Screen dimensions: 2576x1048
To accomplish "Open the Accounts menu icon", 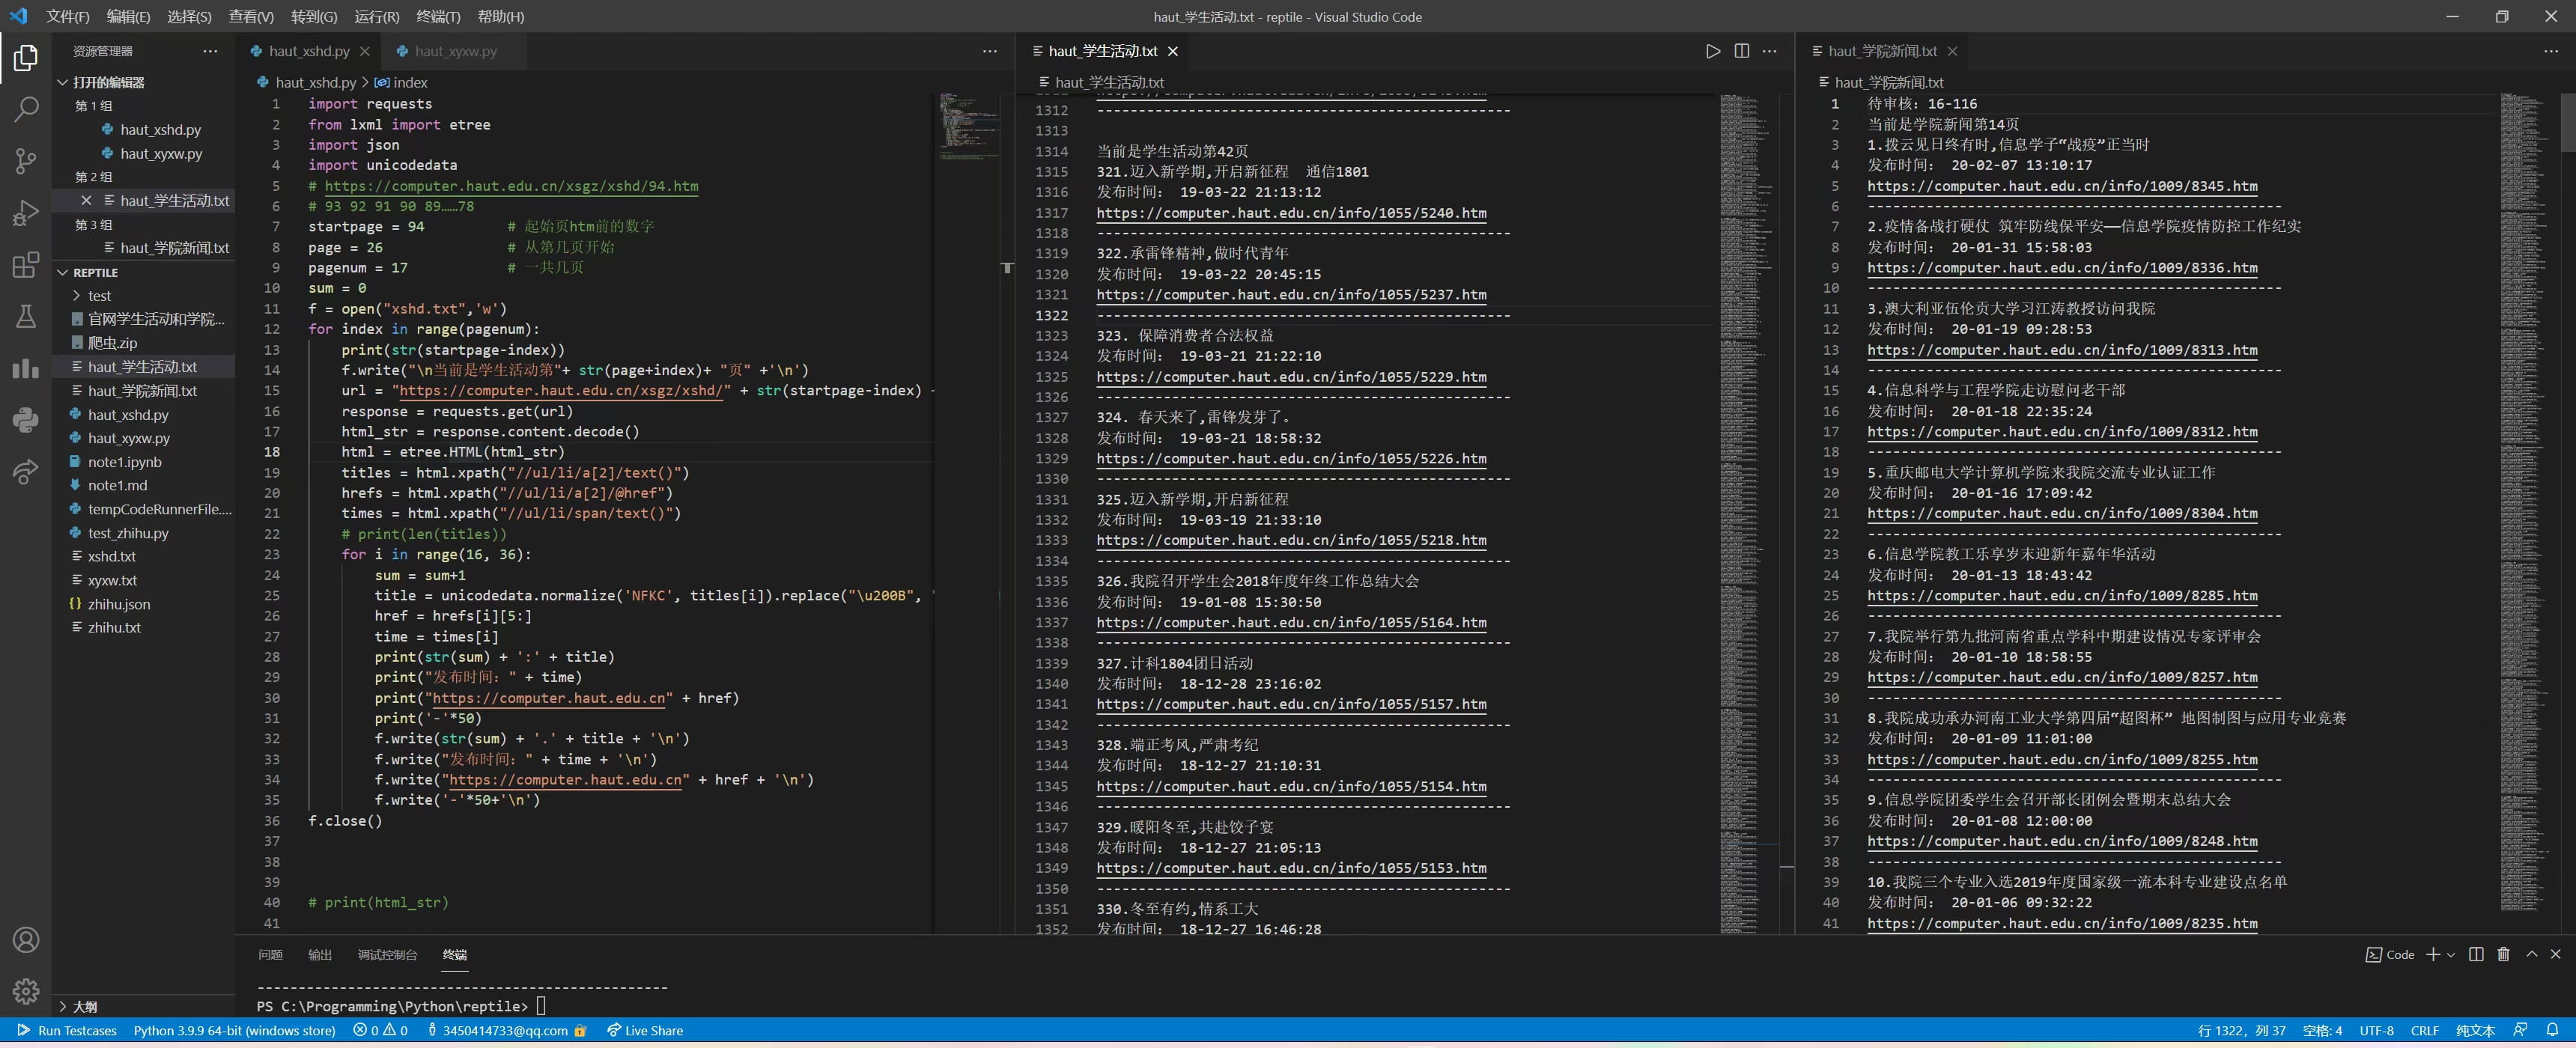I will [26, 940].
